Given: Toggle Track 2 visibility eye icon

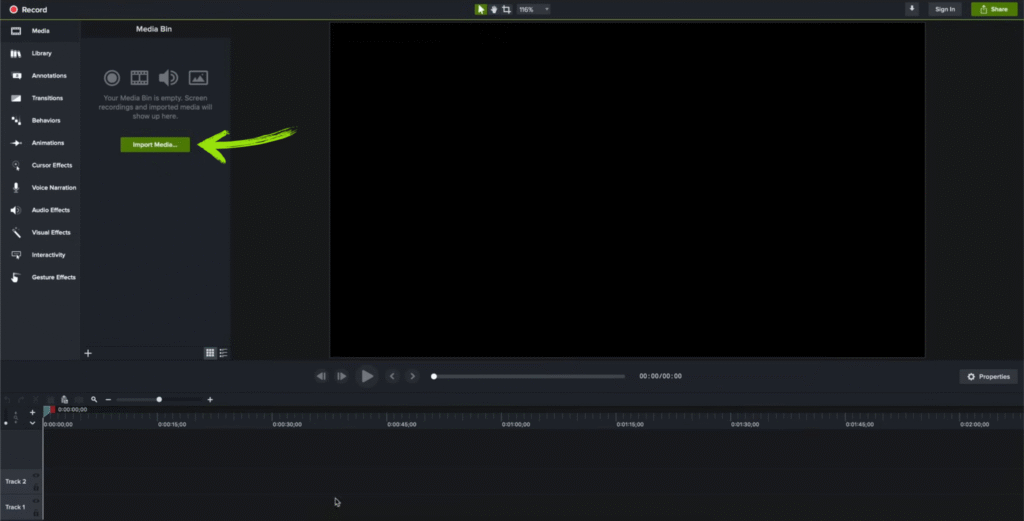Looking at the screenshot, I should (36, 475).
